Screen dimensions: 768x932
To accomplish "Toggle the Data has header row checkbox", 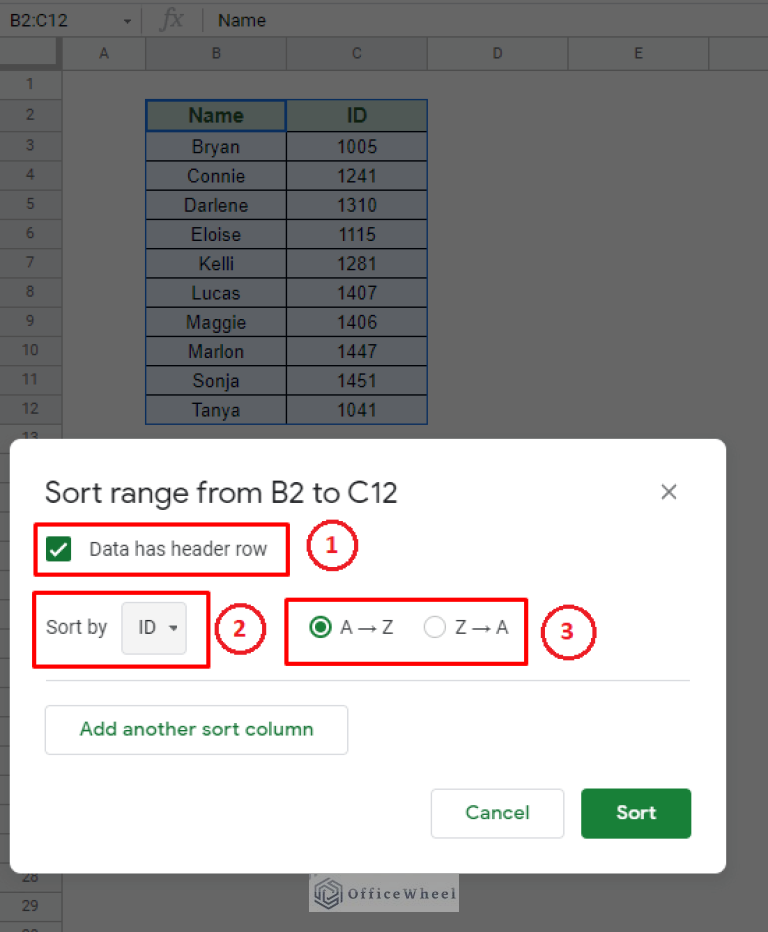I will coord(59,549).
